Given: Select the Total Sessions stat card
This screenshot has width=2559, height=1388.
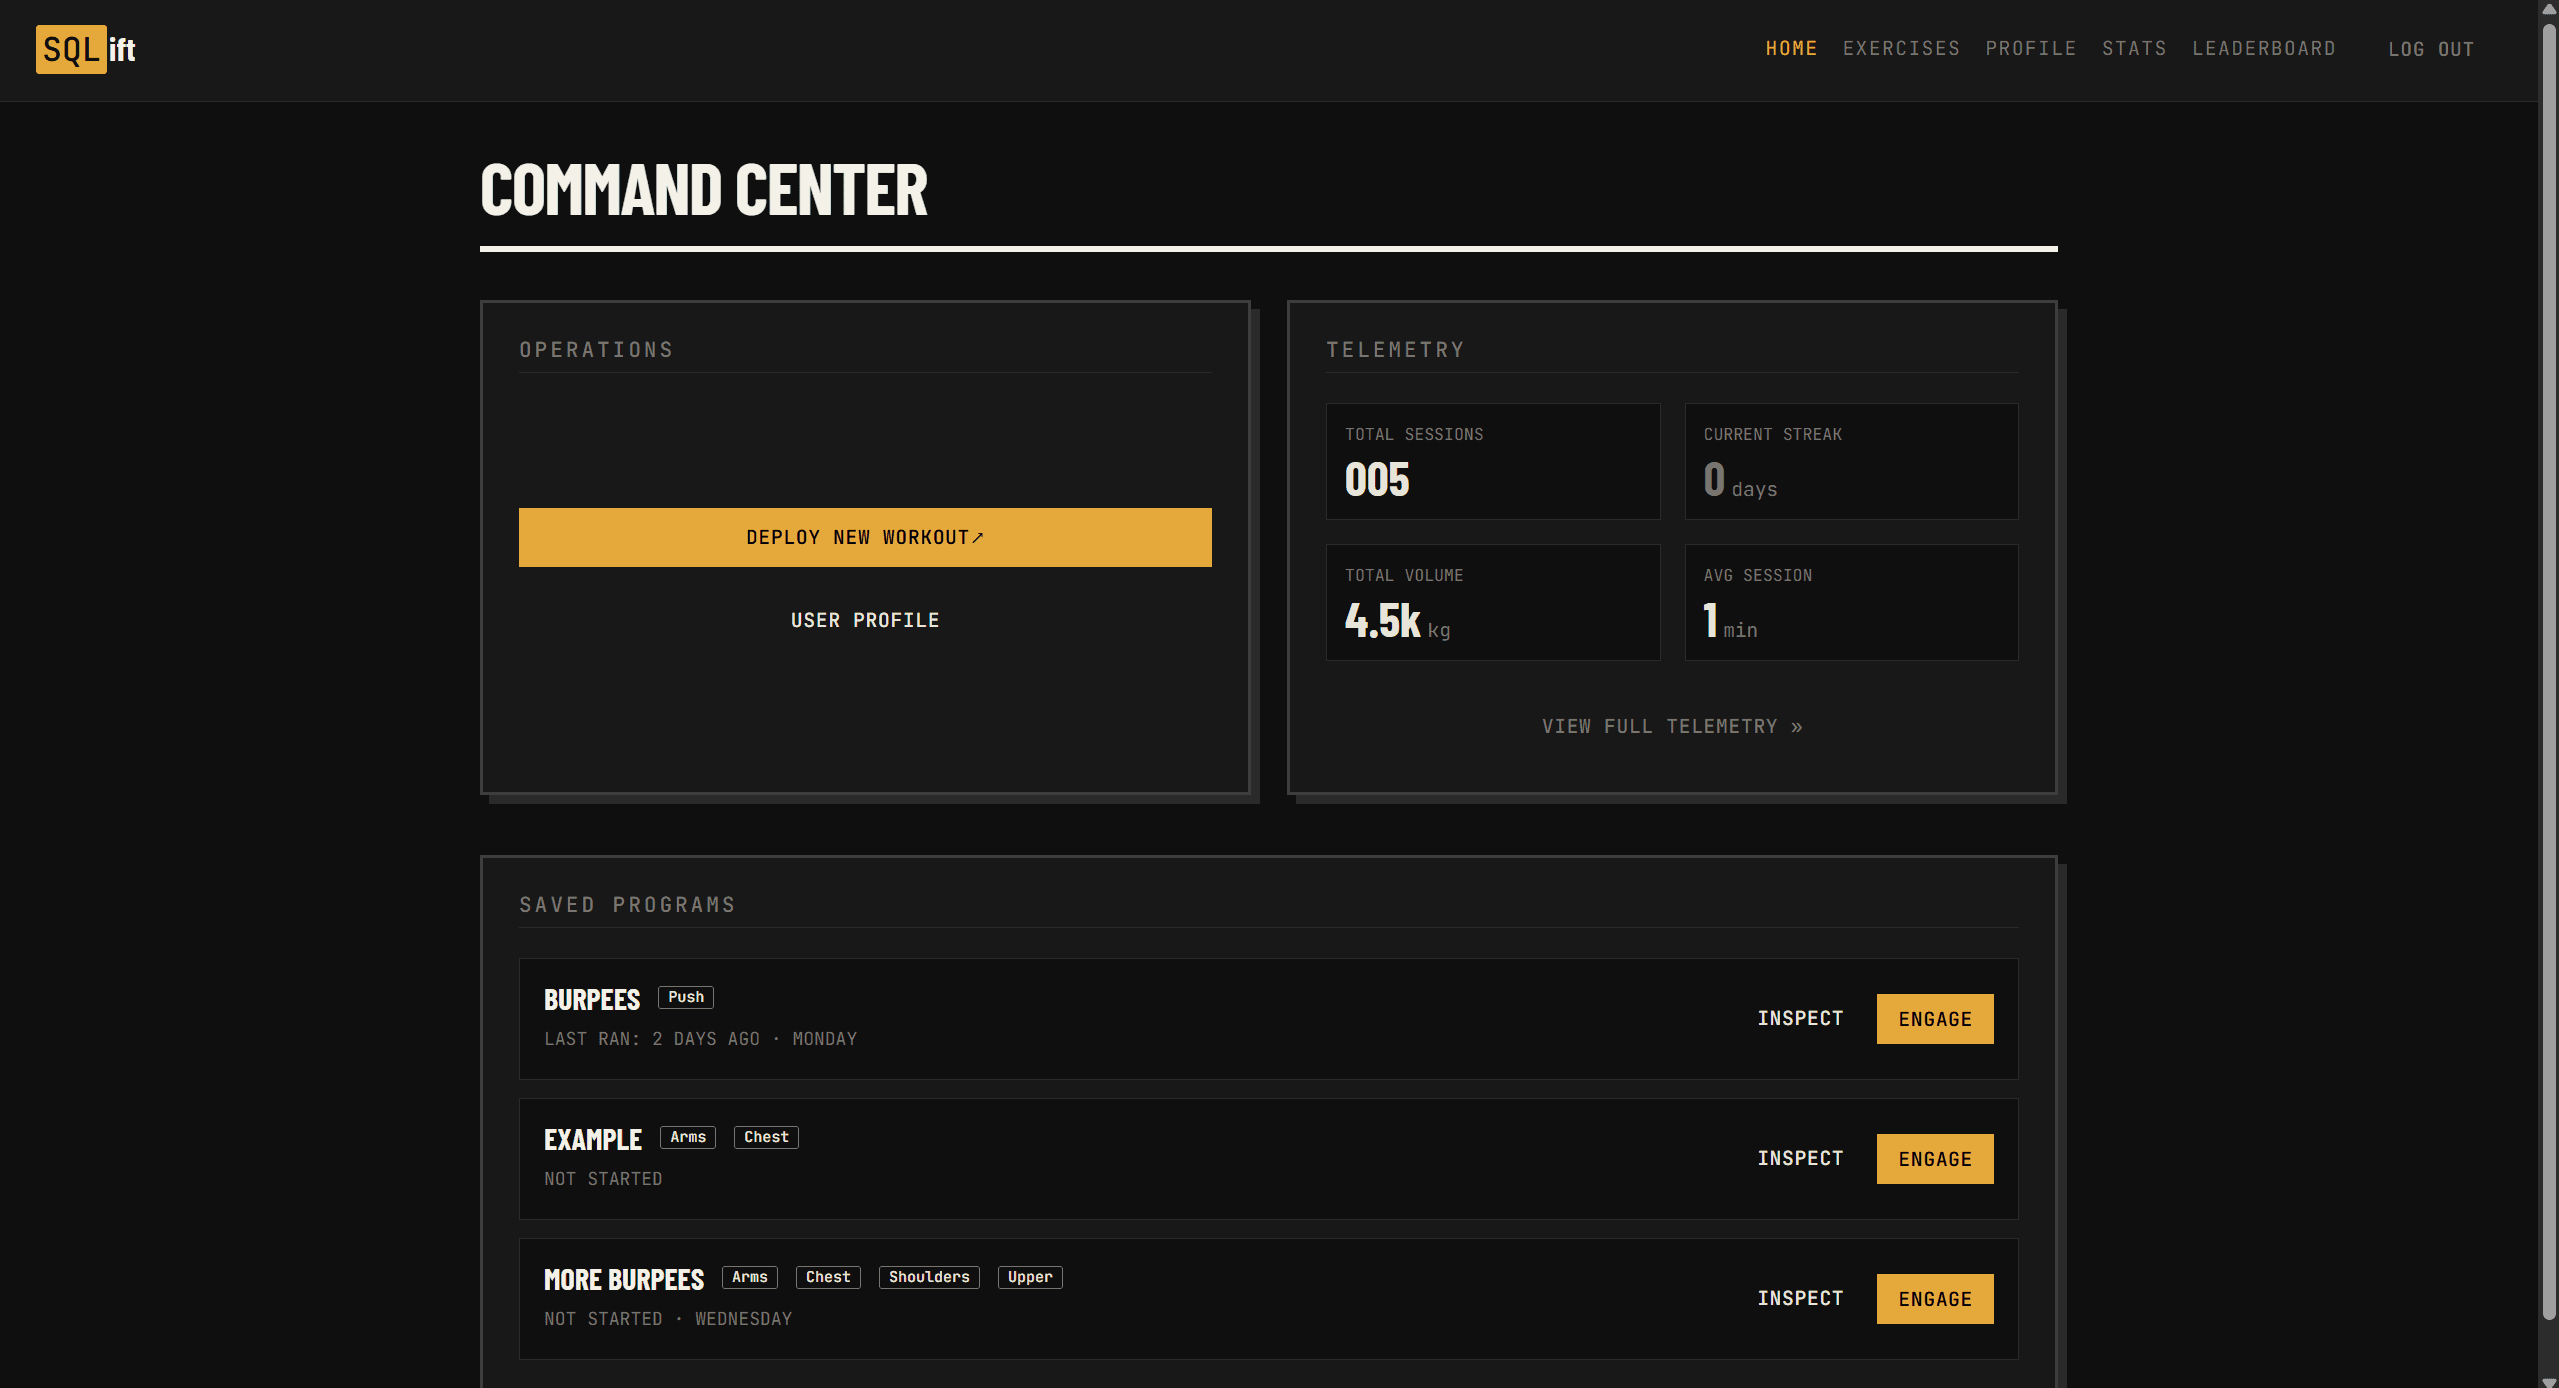Looking at the screenshot, I should [1493, 461].
